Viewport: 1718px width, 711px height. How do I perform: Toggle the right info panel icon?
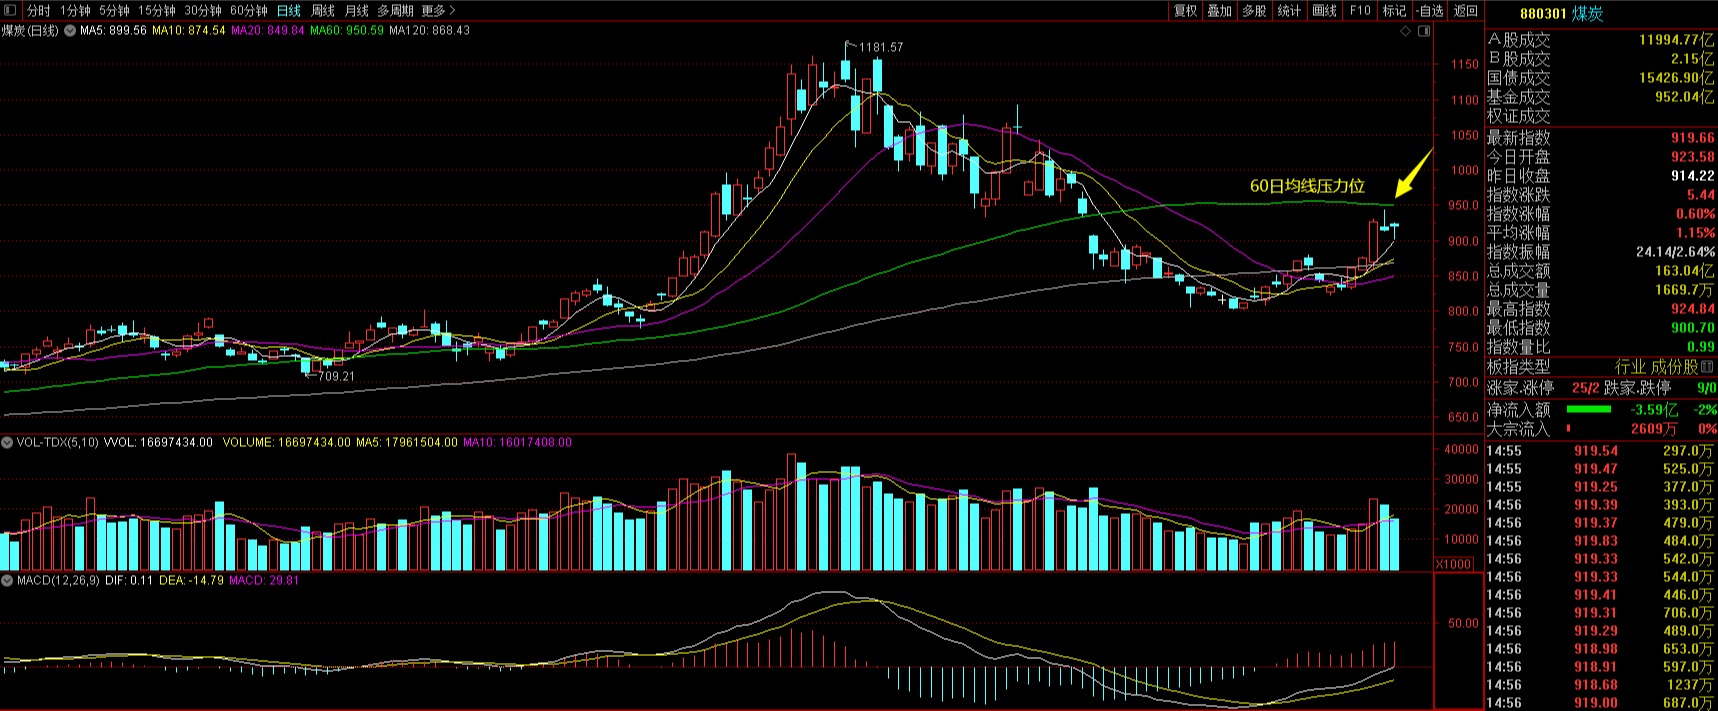coord(1425,31)
